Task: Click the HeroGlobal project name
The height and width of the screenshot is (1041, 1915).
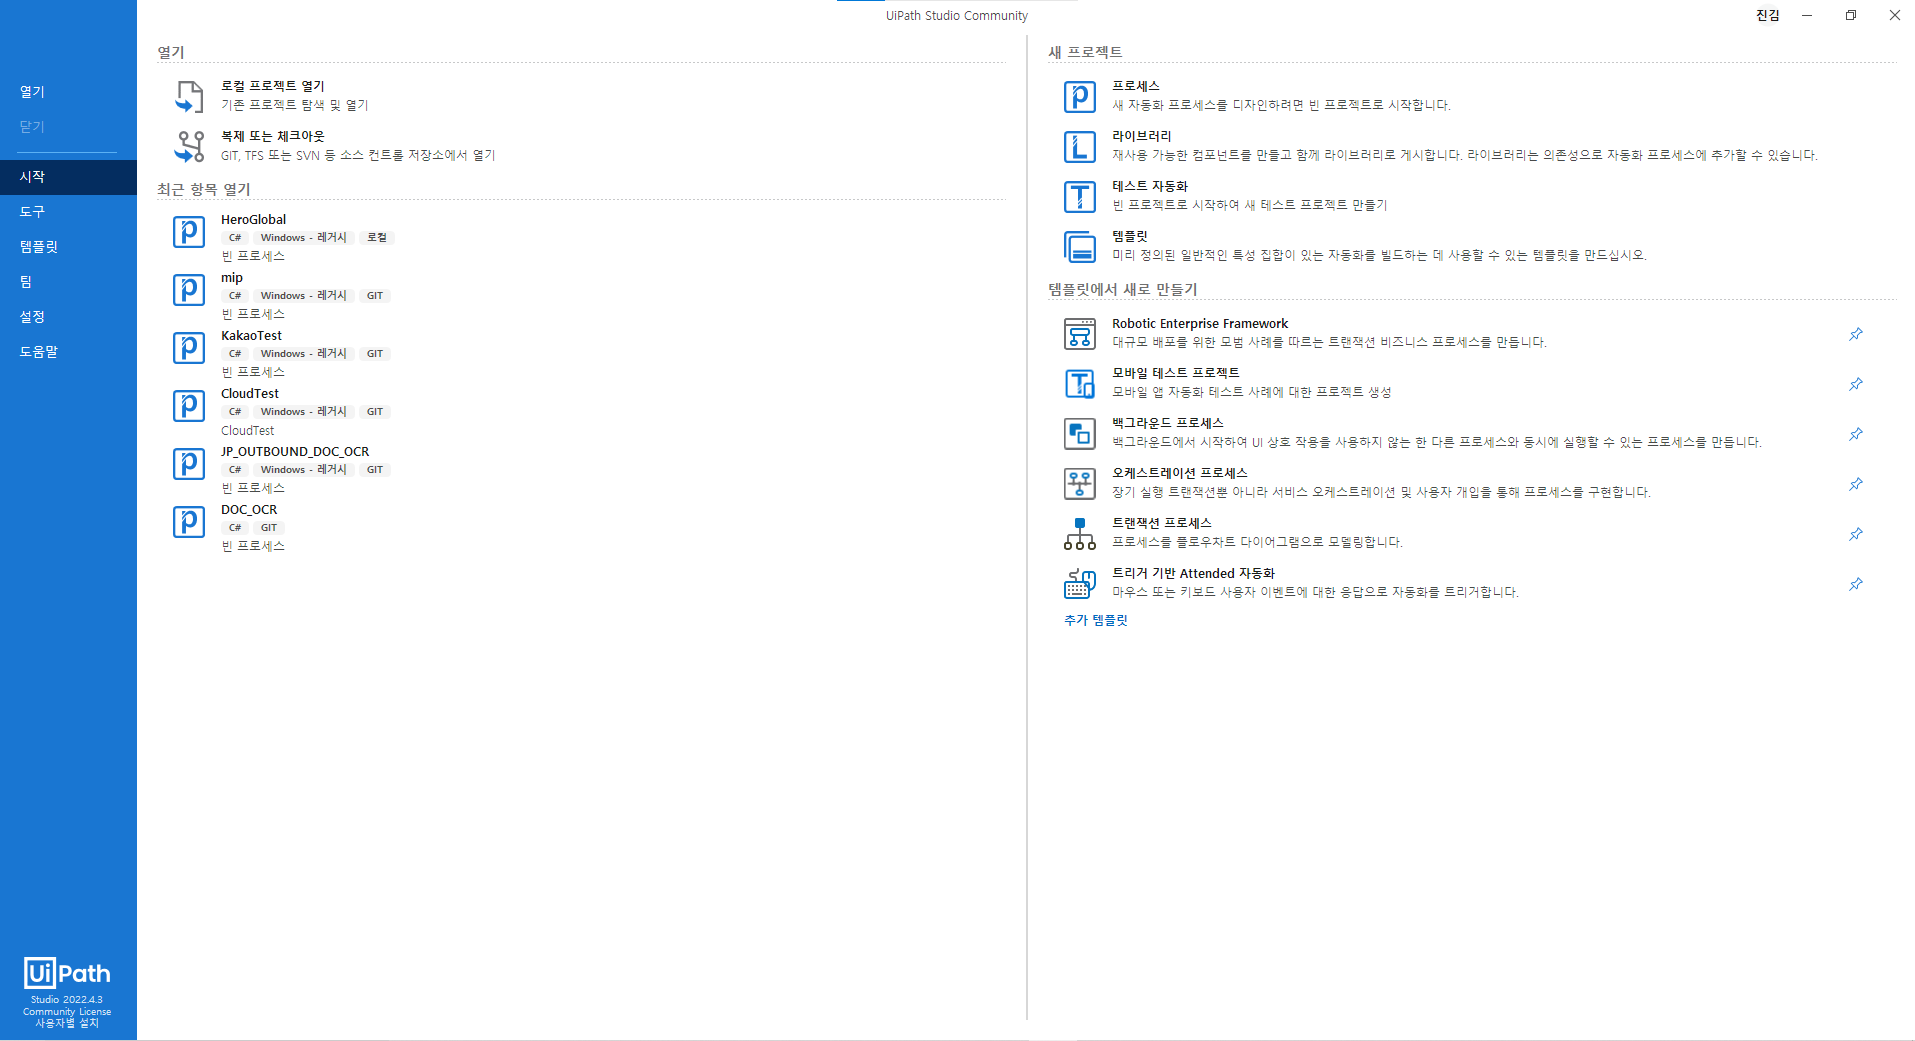Action: pos(253,220)
